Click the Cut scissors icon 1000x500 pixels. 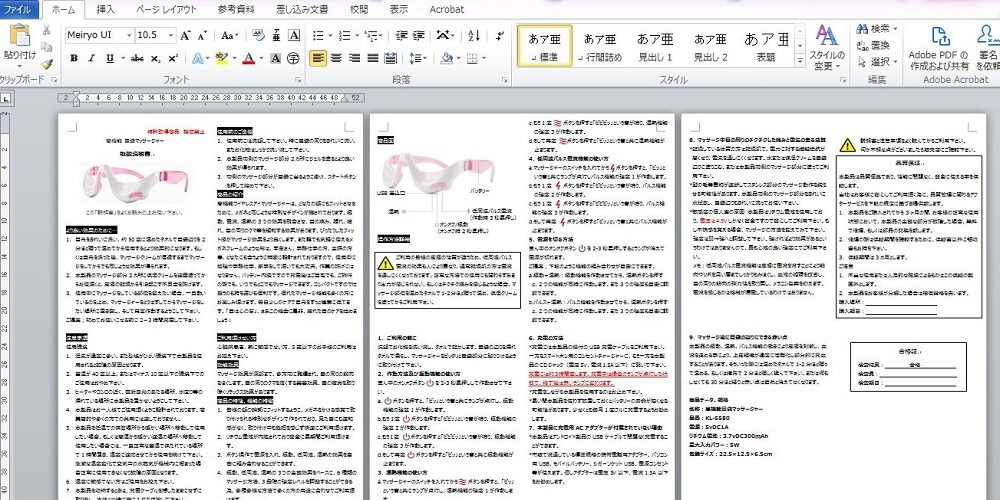tap(46, 30)
